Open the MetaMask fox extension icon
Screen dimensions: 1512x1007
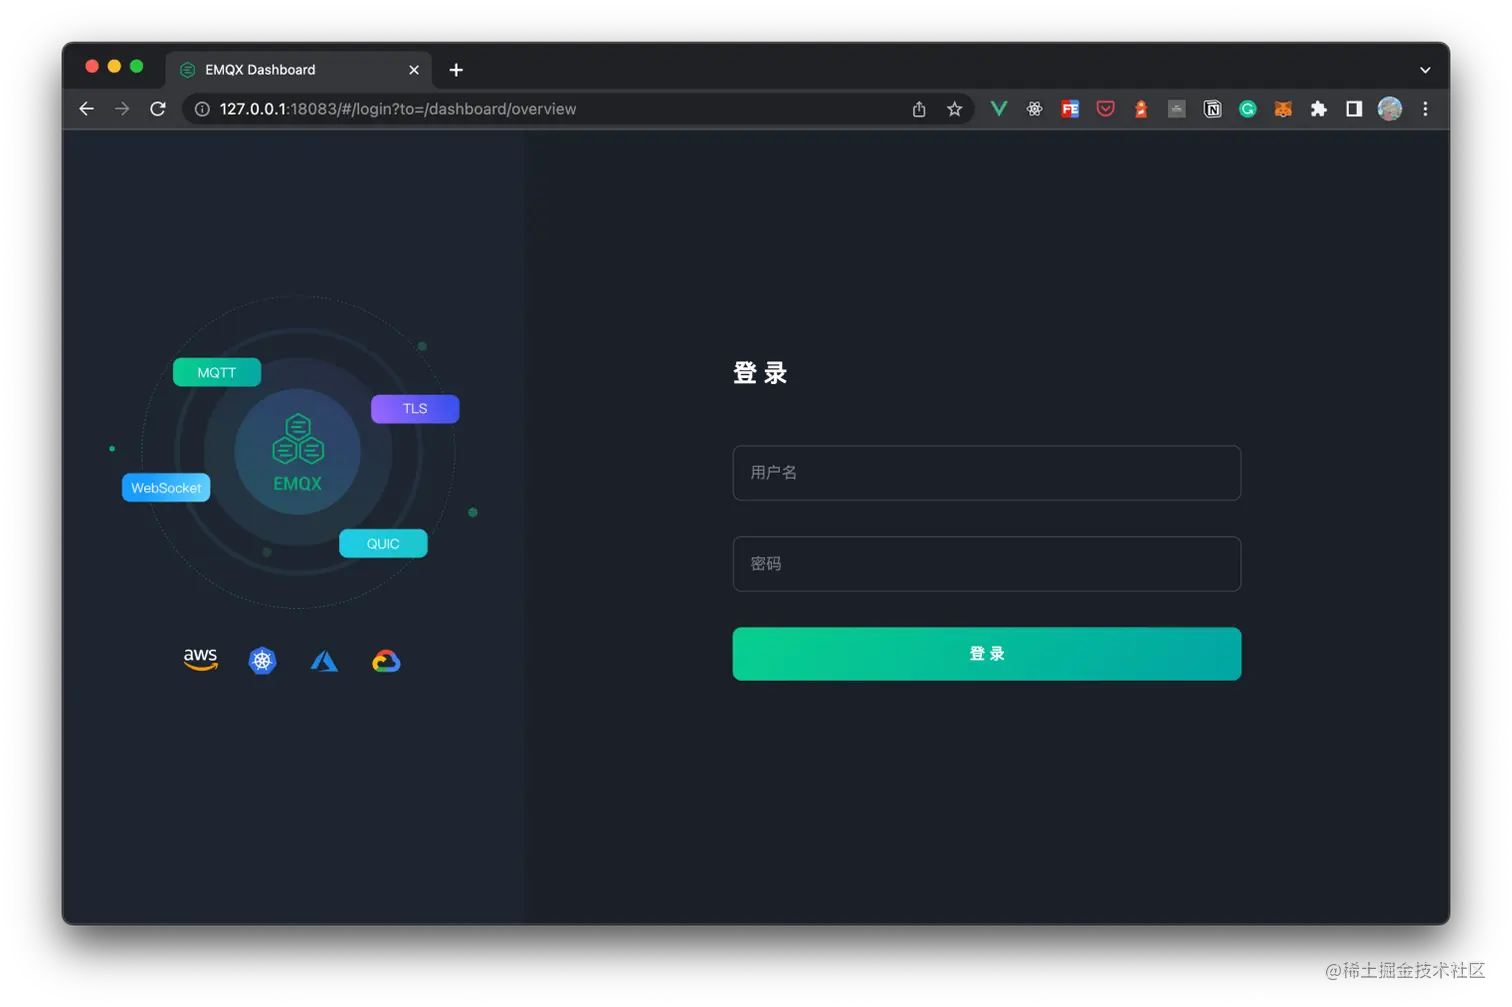pyautogui.click(x=1283, y=109)
